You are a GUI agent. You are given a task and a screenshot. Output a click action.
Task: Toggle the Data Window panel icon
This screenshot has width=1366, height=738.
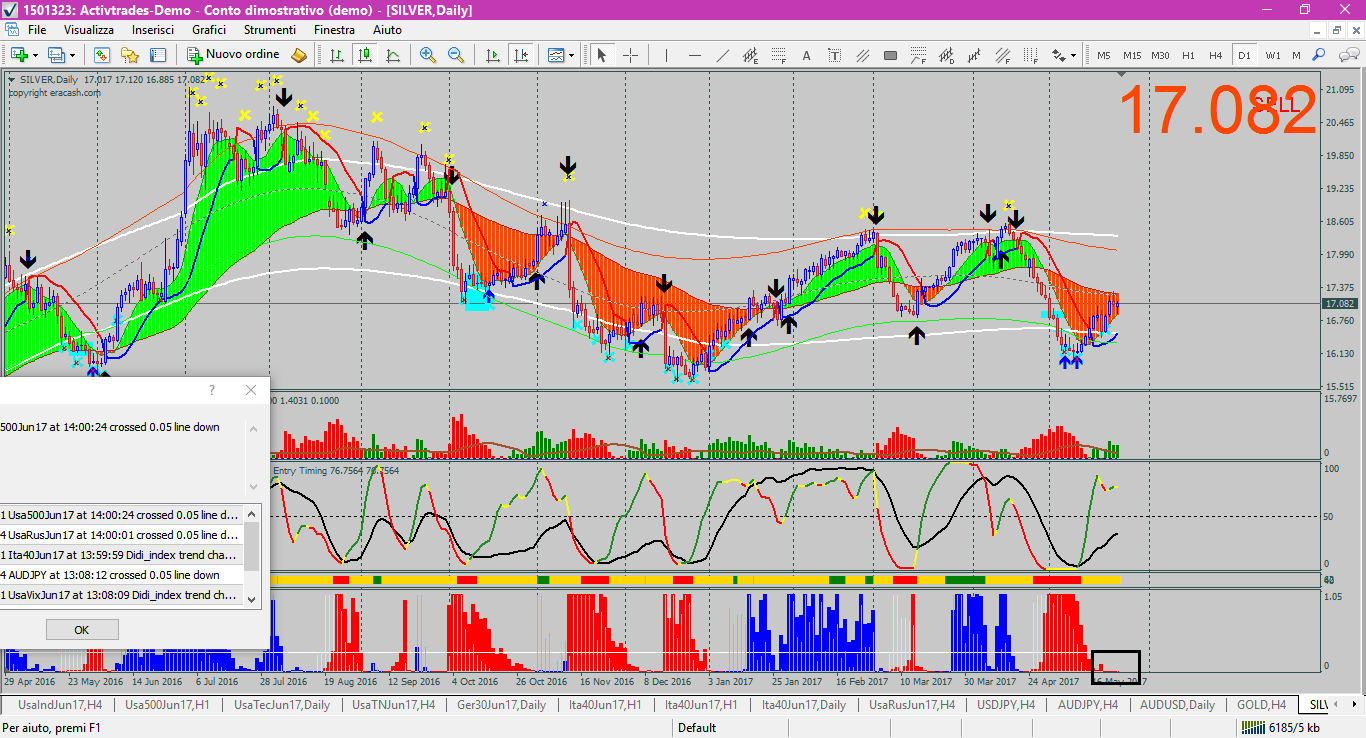(x=157, y=55)
